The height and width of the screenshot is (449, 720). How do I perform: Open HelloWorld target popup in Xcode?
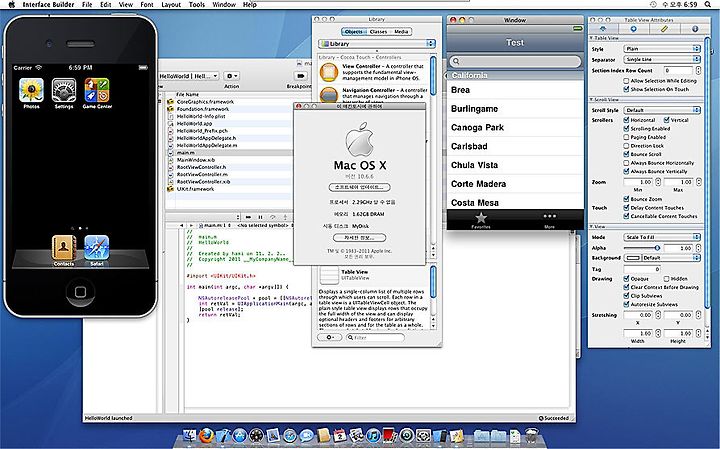189,76
